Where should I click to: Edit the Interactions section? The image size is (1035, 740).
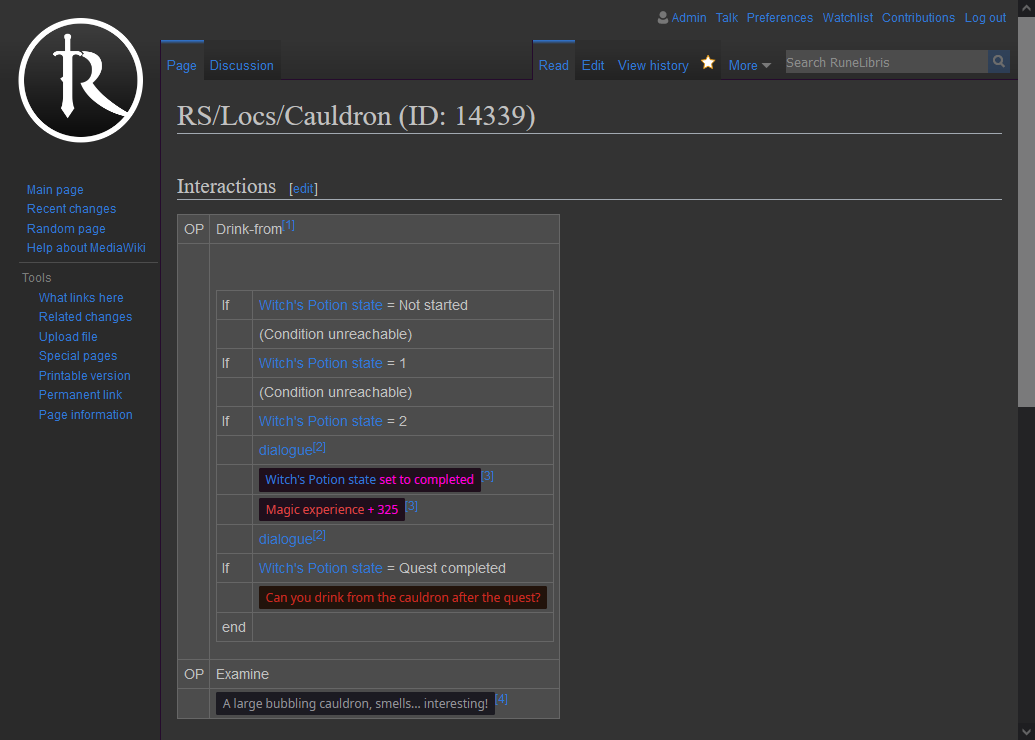(x=303, y=188)
